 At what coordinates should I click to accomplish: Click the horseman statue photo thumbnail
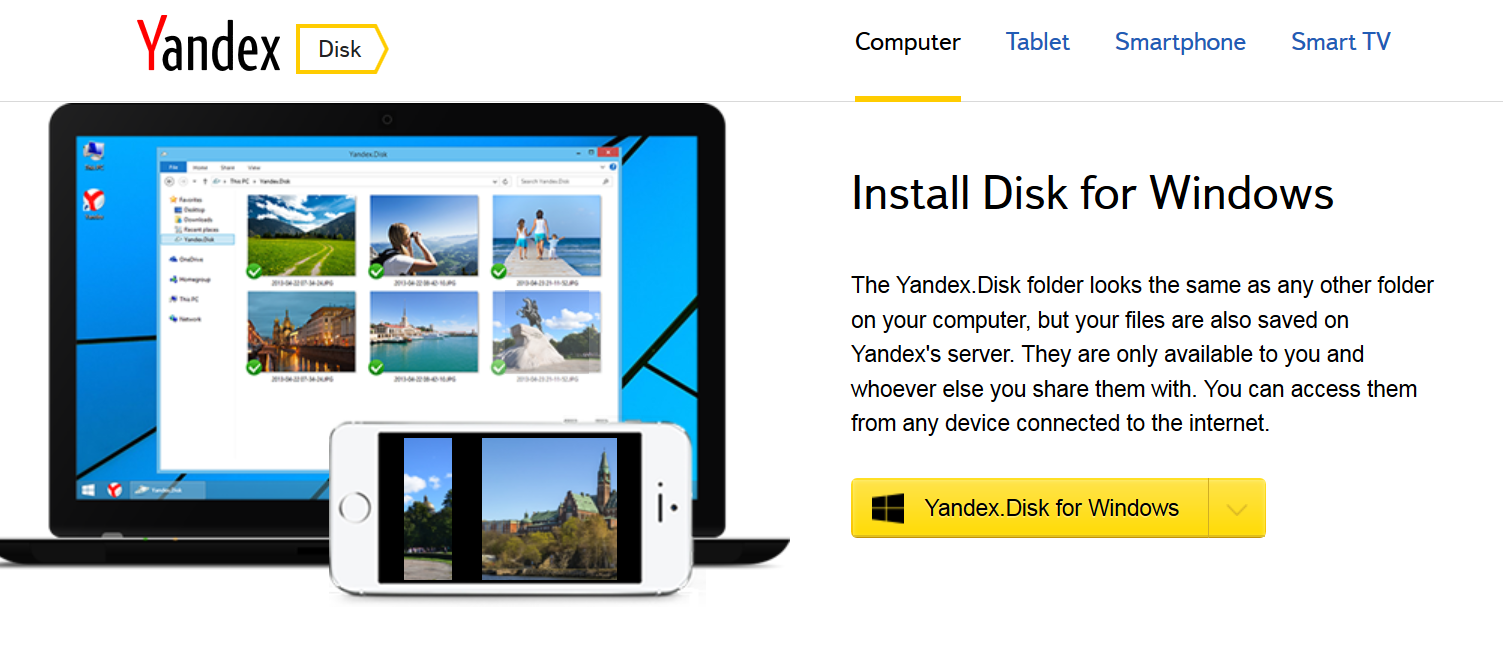546,332
